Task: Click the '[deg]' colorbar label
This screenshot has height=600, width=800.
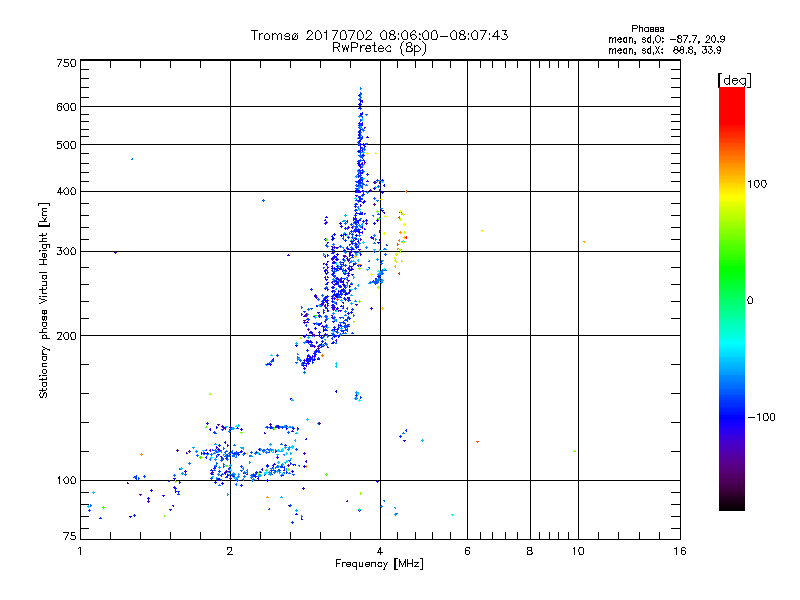Action: pyautogui.click(x=734, y=80)
